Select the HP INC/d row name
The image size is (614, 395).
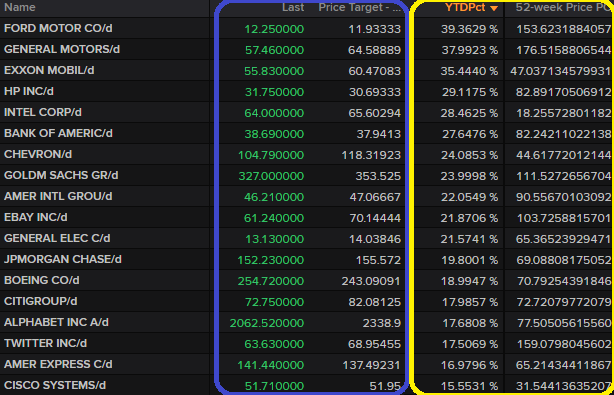tap(29, 91)
